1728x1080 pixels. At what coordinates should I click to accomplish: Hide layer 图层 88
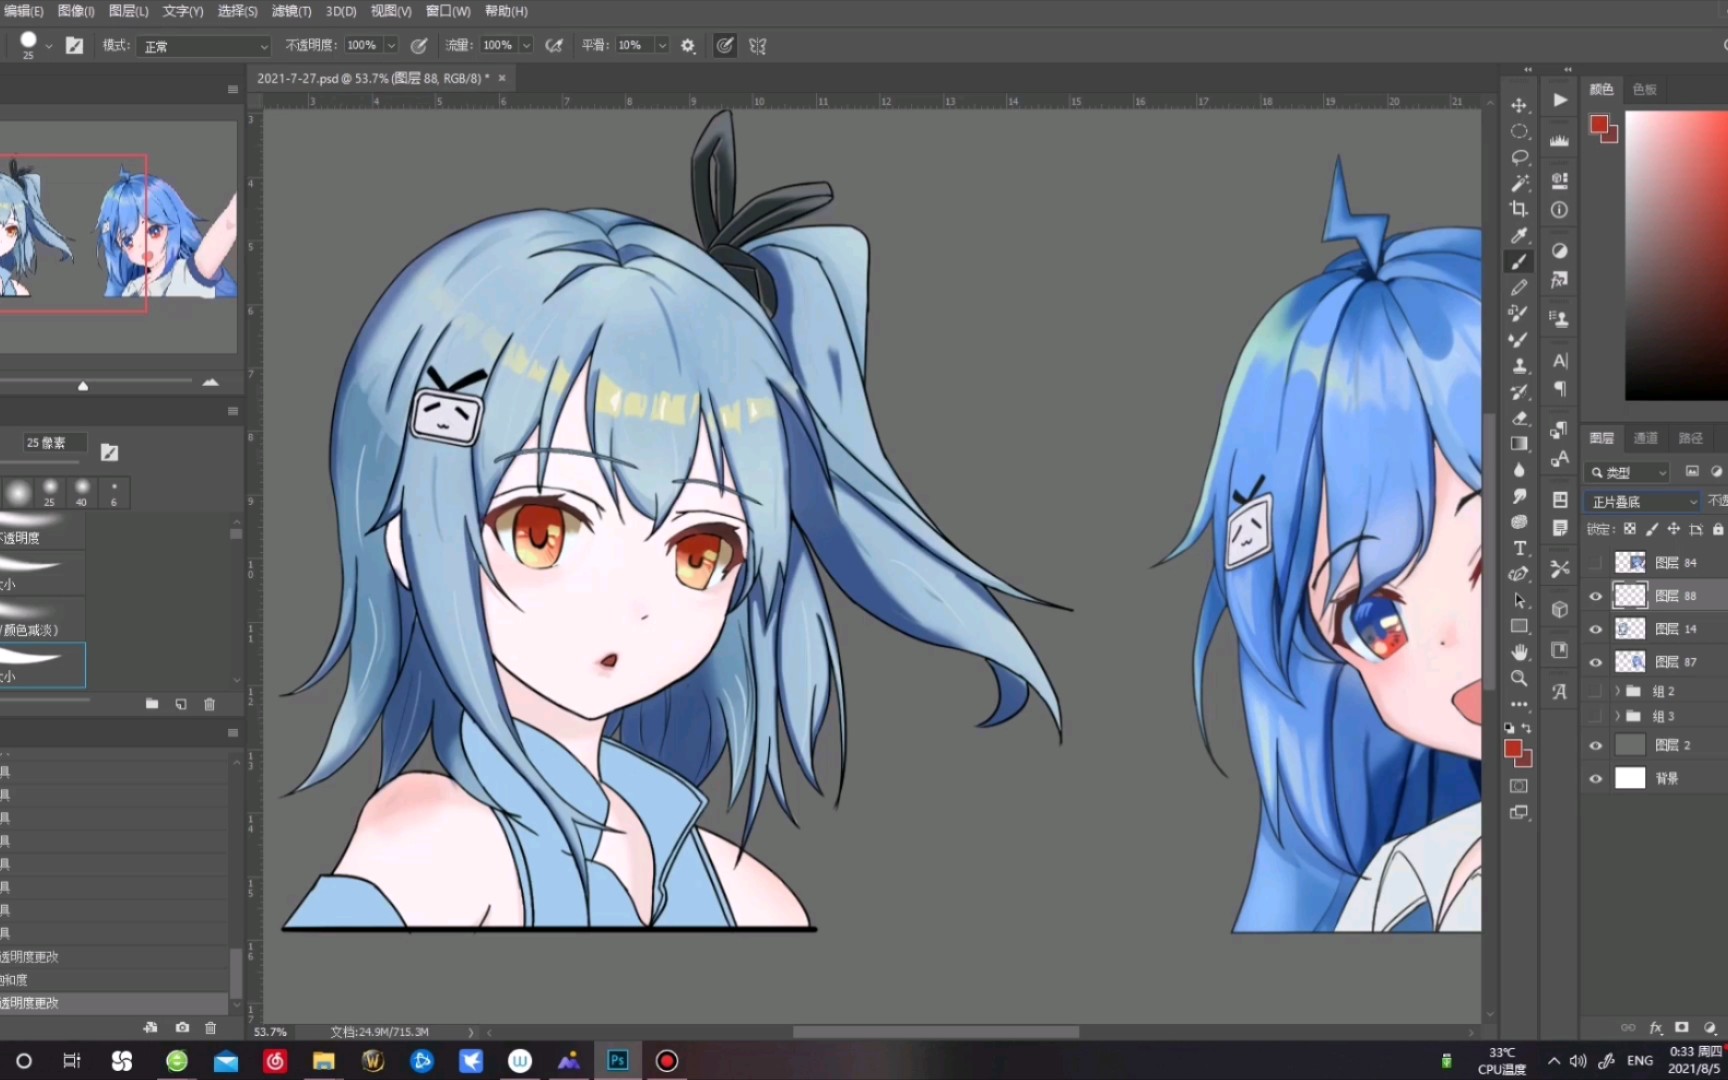click(x=1595, y=596)
